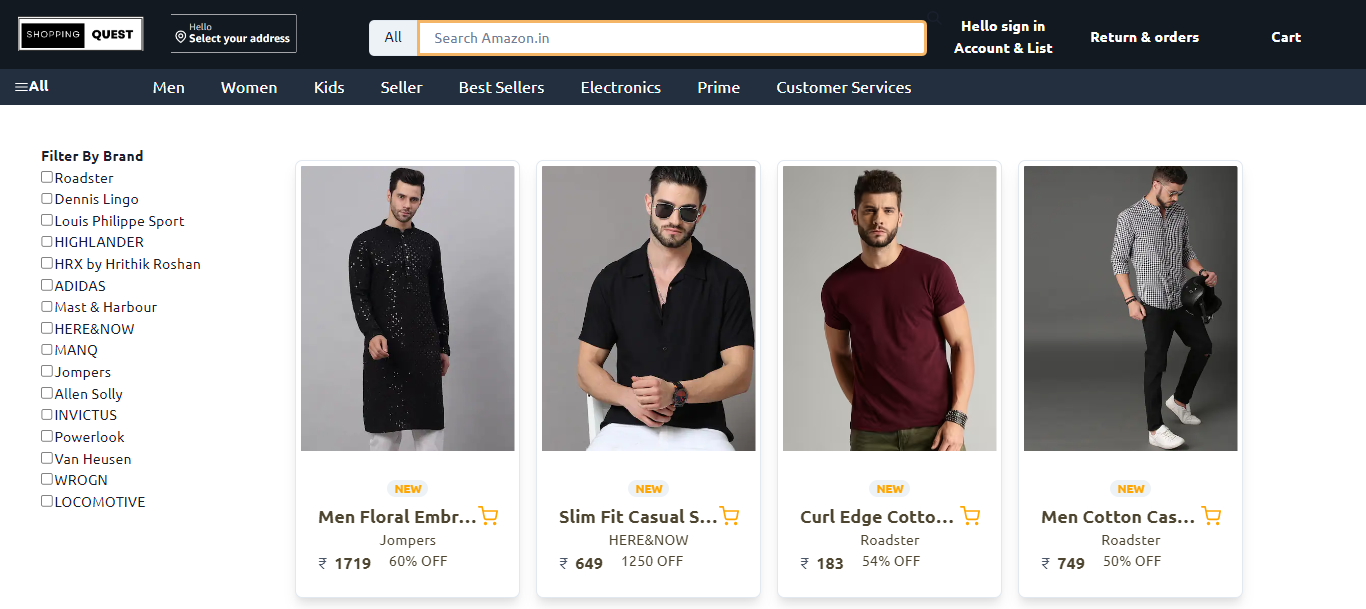
Task: Open the black kurta product image
Action: point(408,308)
